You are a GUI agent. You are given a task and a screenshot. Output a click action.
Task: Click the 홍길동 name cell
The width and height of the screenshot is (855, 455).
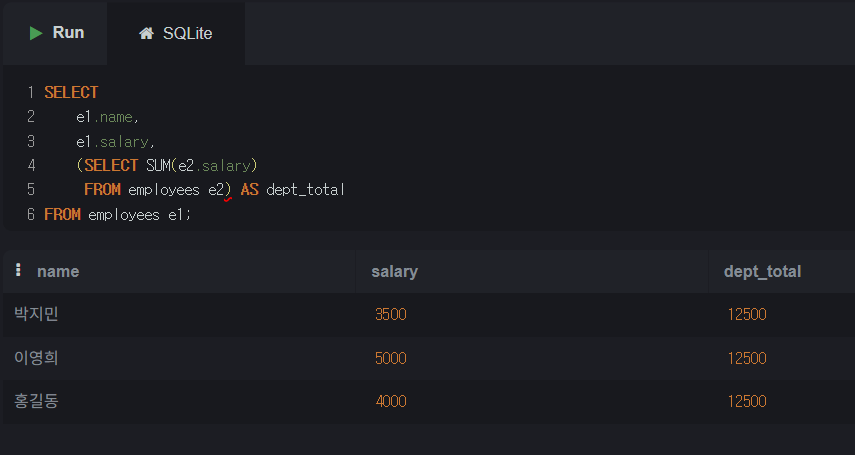click(x=36, y=401)
